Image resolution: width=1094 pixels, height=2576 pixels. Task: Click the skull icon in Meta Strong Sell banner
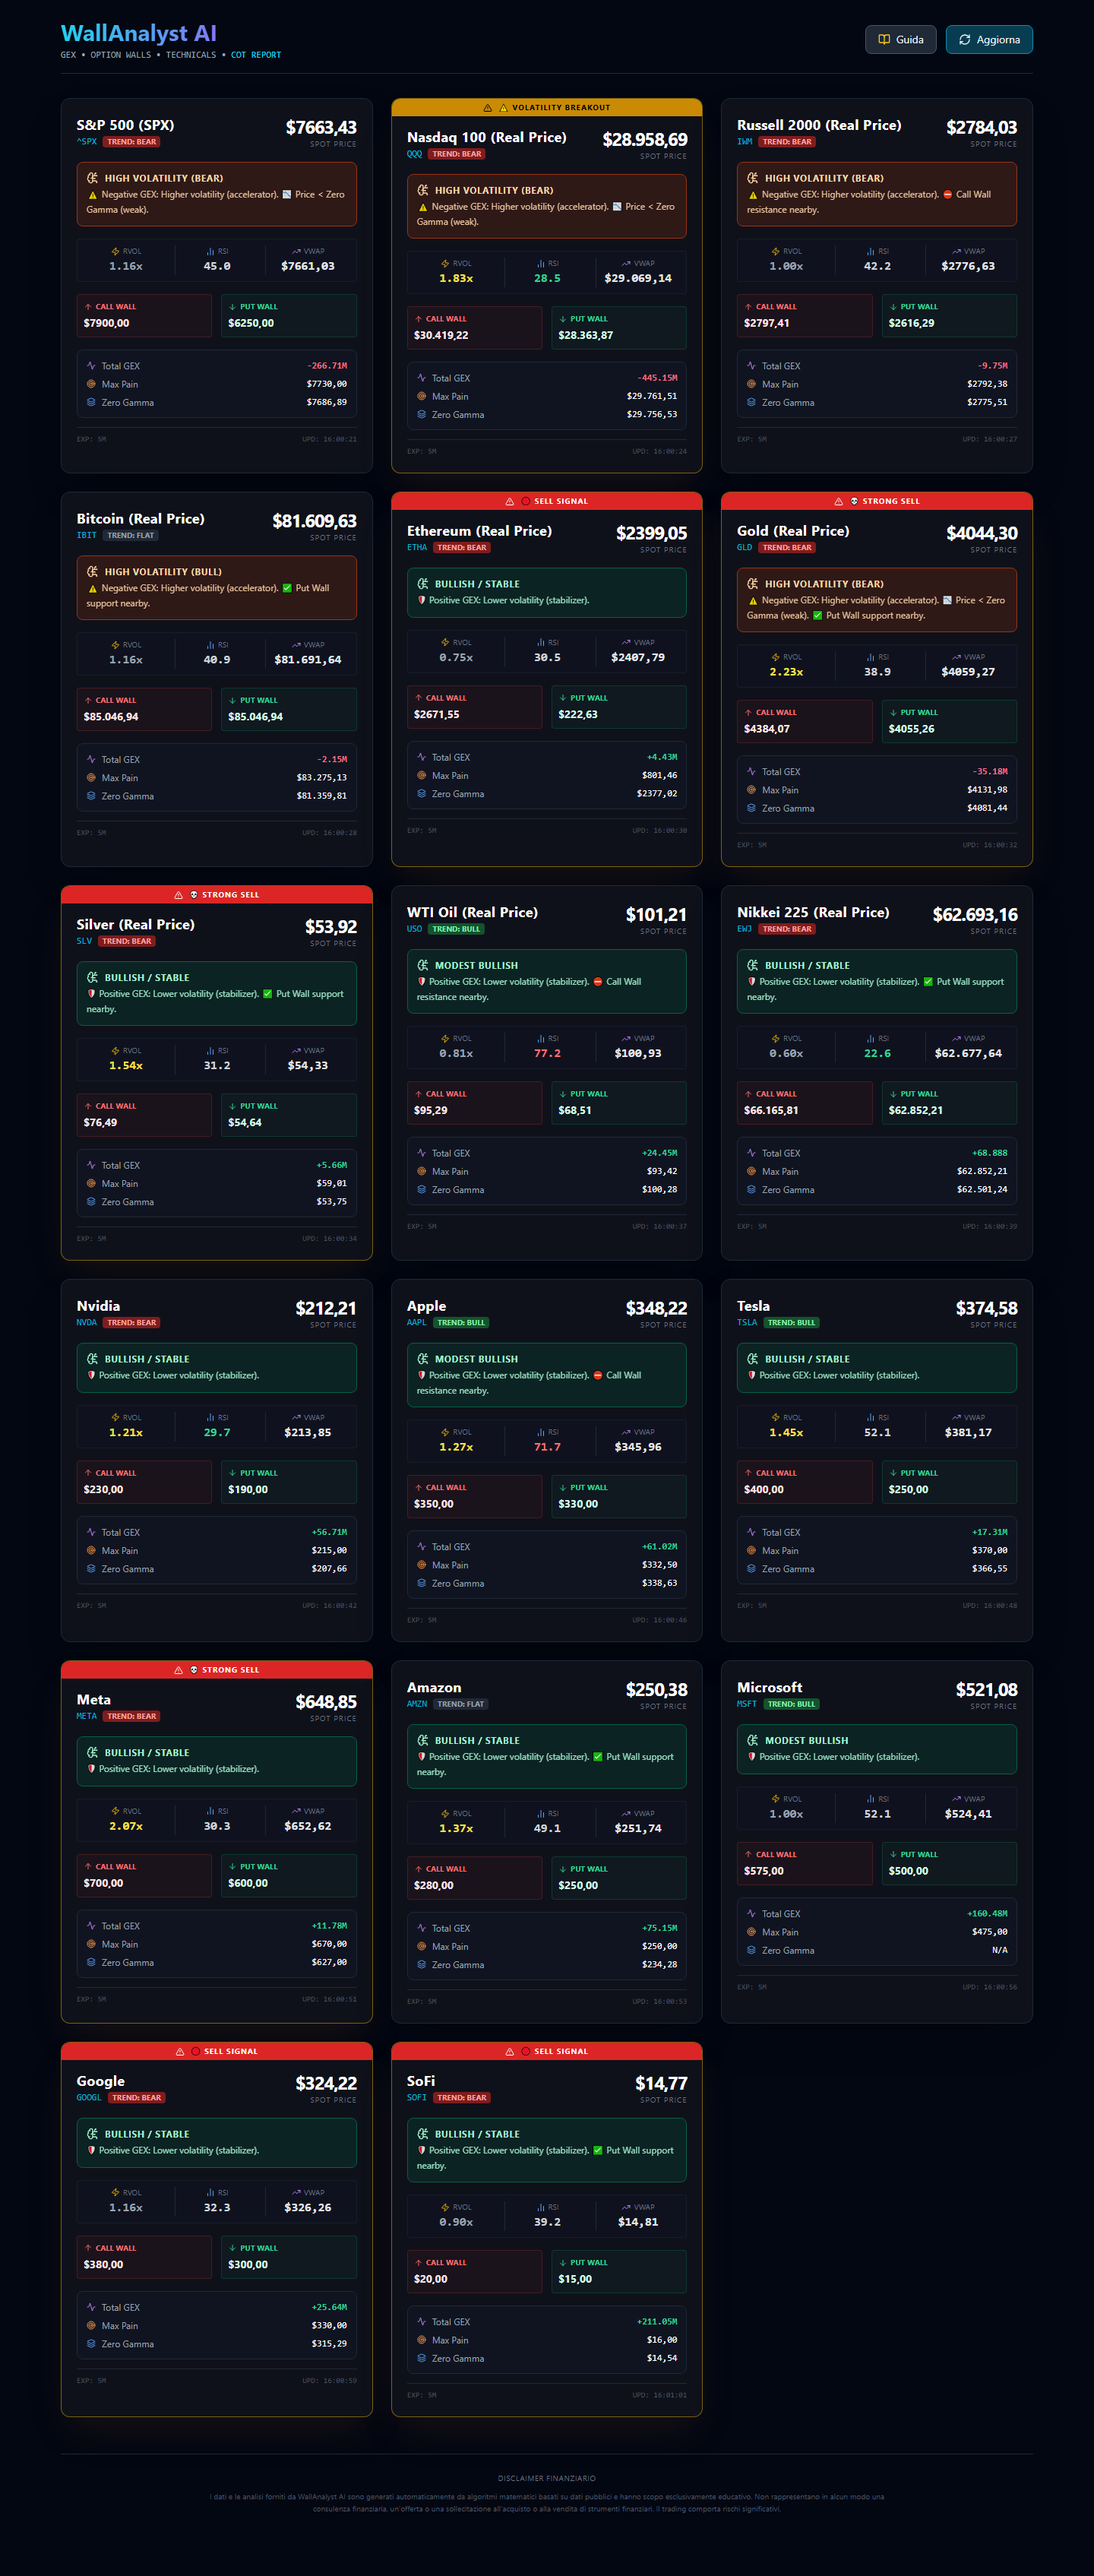(194, 1670)
